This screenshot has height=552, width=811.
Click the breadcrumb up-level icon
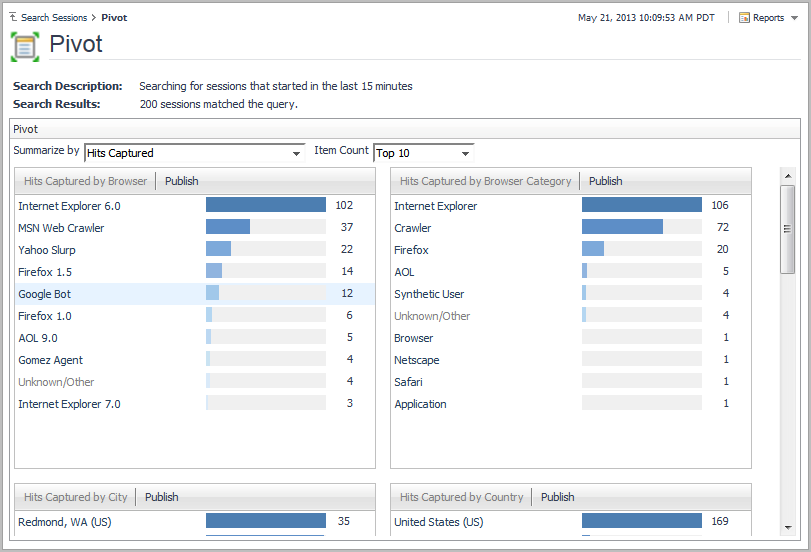coord(13,18)
